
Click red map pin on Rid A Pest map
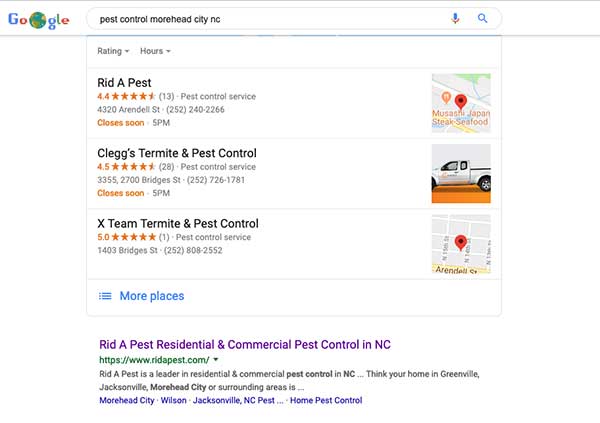pos(461,102)
